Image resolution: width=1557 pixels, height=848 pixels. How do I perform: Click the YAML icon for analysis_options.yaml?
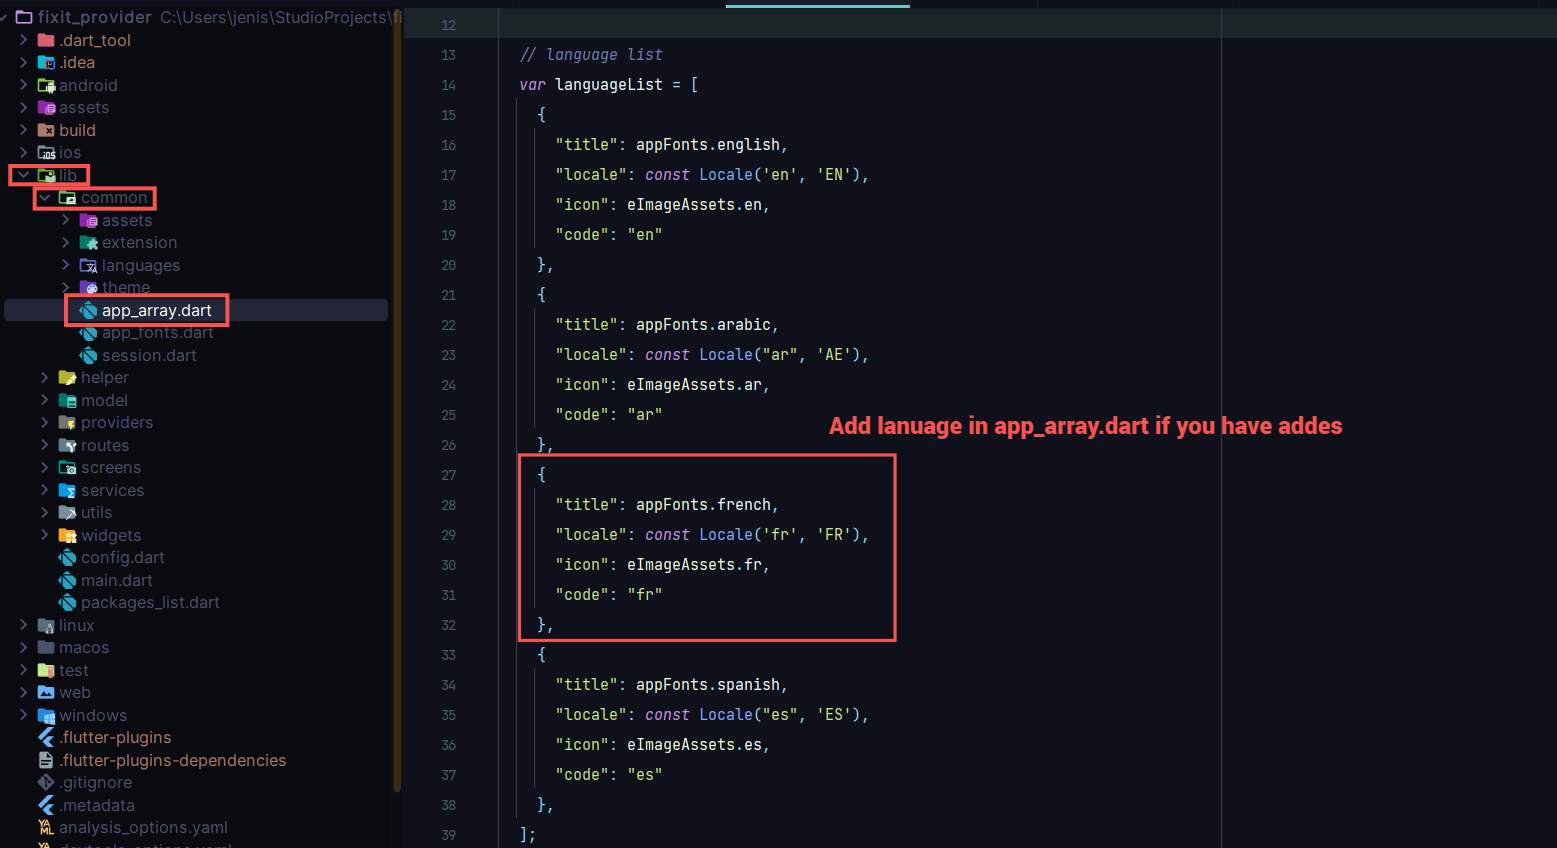pos(46,828)
